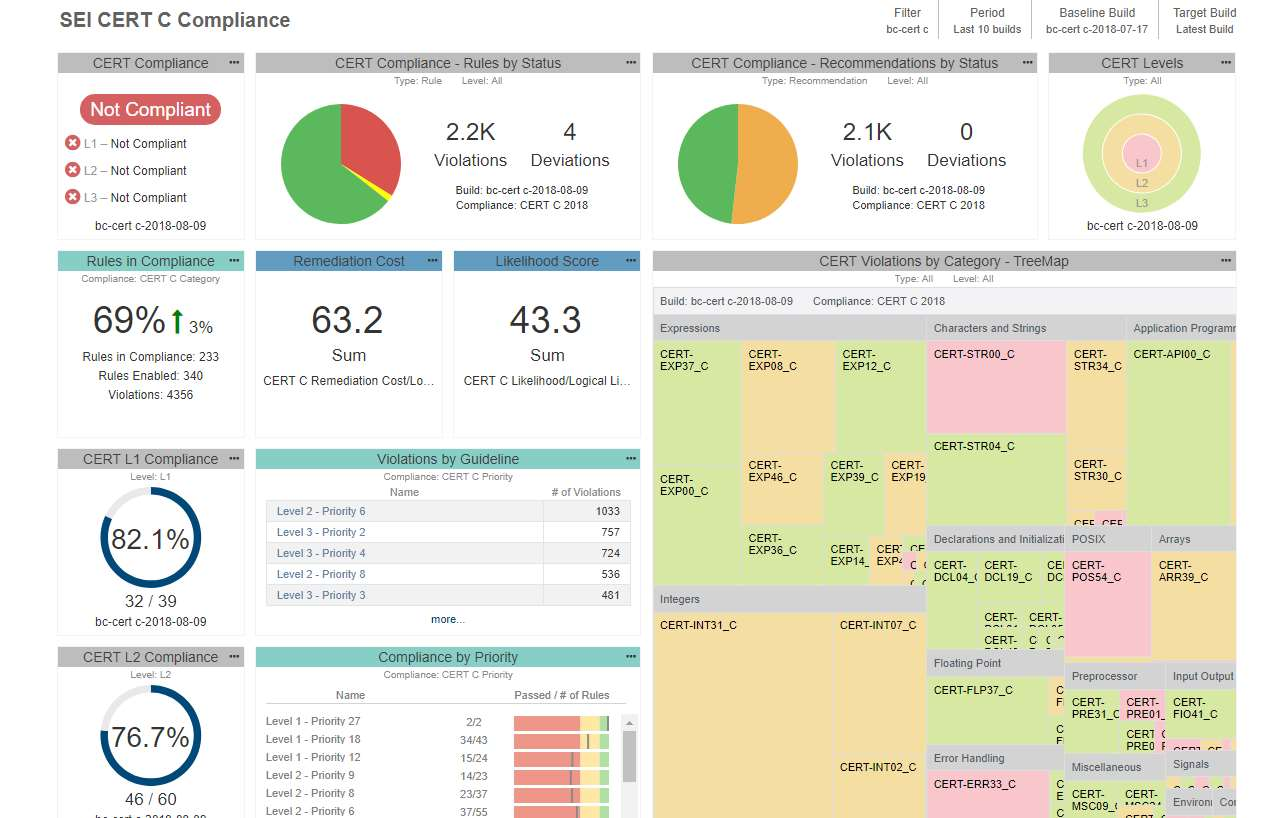This screenshot has width=1273, height=818.
Task: Click the 'more...' link under Violations by Guideline
Action: [447, 619]
